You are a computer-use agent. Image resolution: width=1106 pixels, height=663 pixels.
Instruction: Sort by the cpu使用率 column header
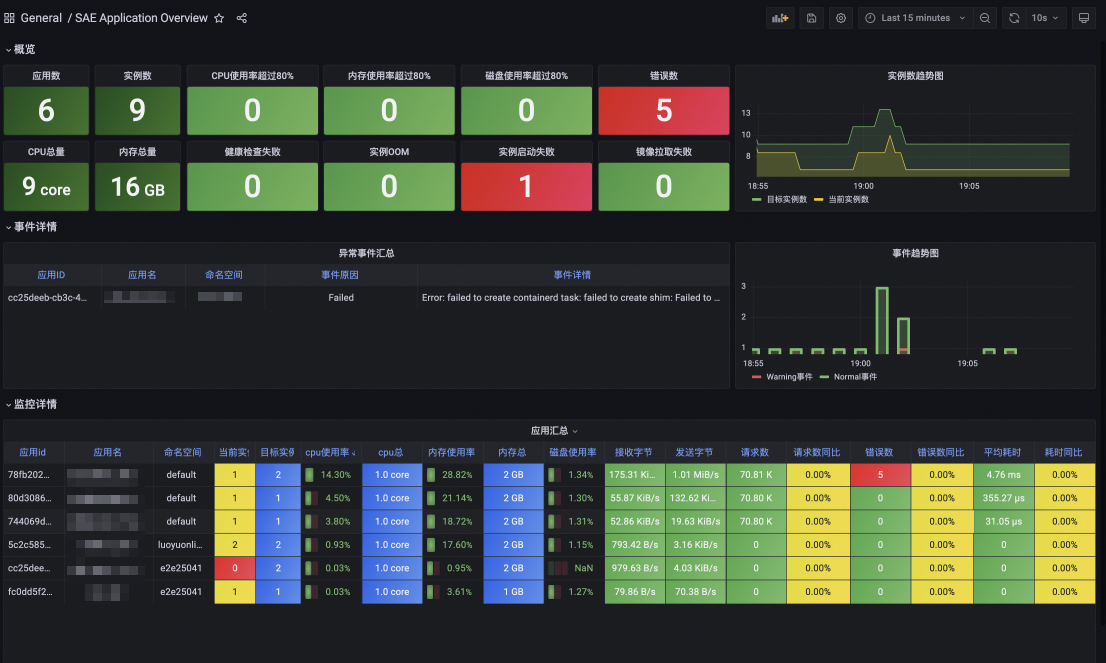330,452
